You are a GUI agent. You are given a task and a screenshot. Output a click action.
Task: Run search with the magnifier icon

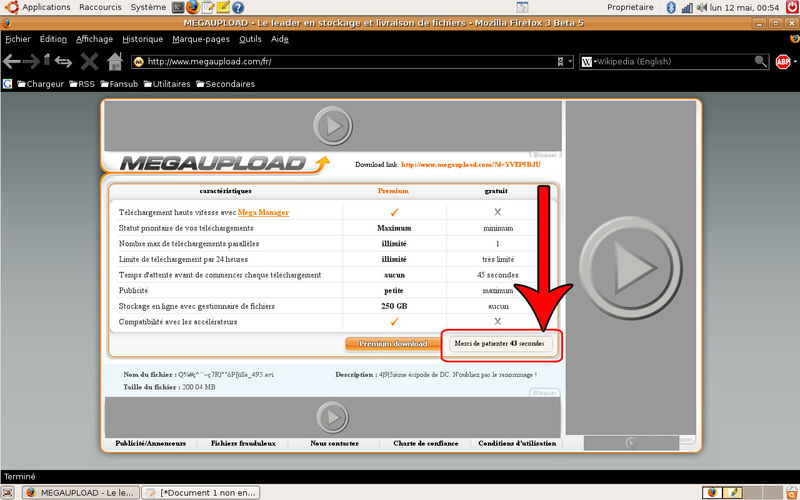(x=760, y=62)
